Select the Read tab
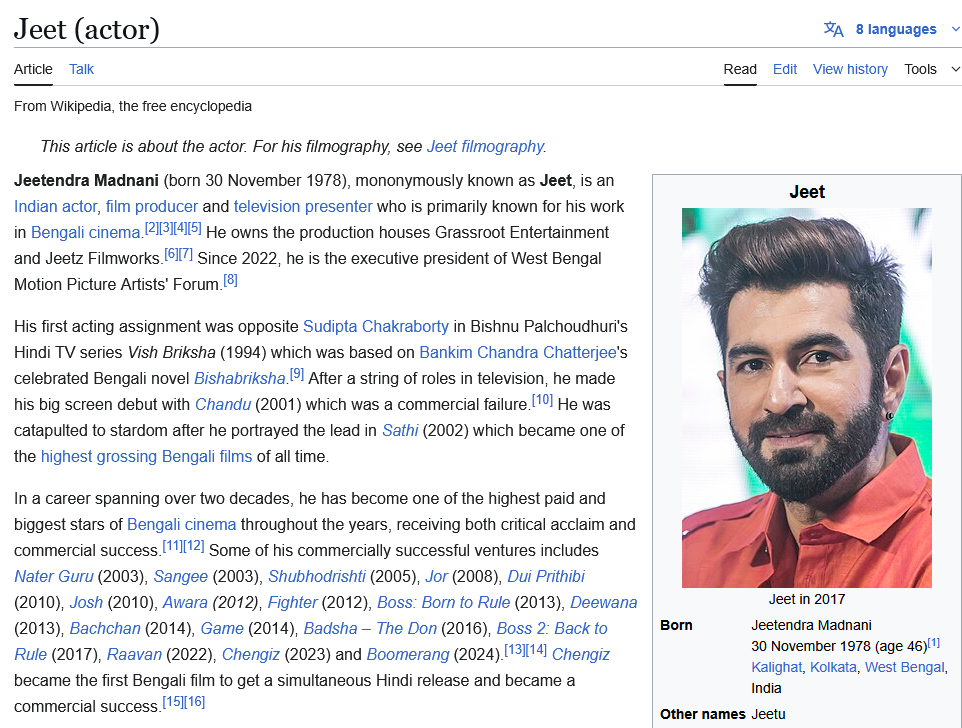 pyautogui.click(x=740, y=69)
